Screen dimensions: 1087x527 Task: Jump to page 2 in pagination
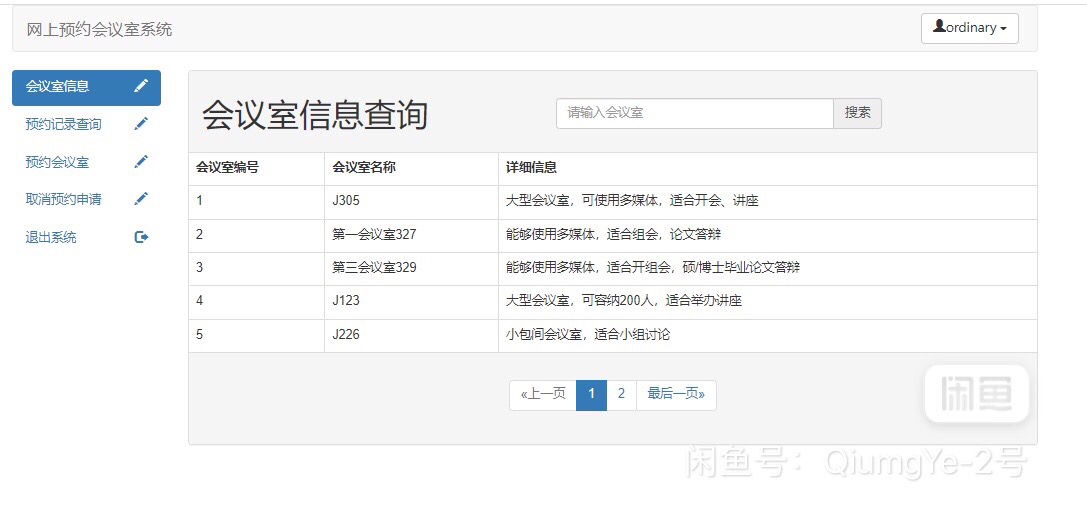coord(621,394)
